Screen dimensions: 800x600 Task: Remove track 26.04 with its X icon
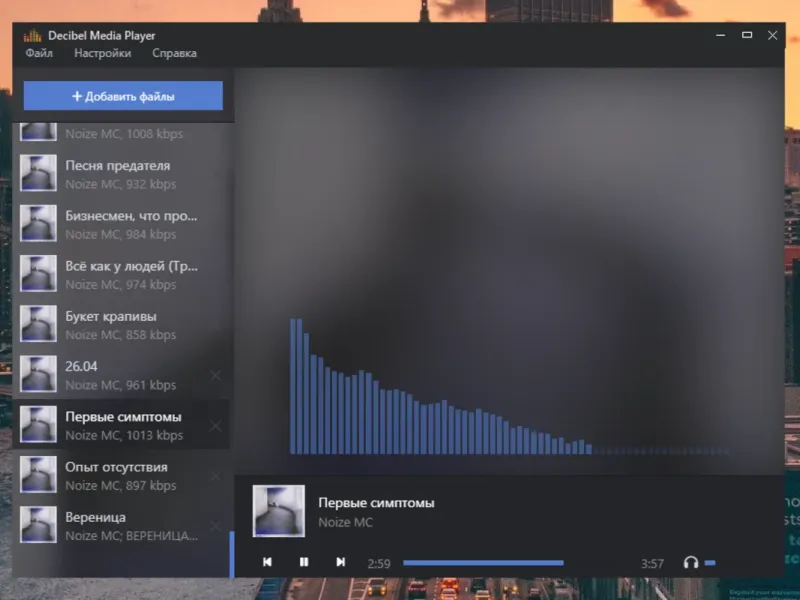[x=216, y=376]
